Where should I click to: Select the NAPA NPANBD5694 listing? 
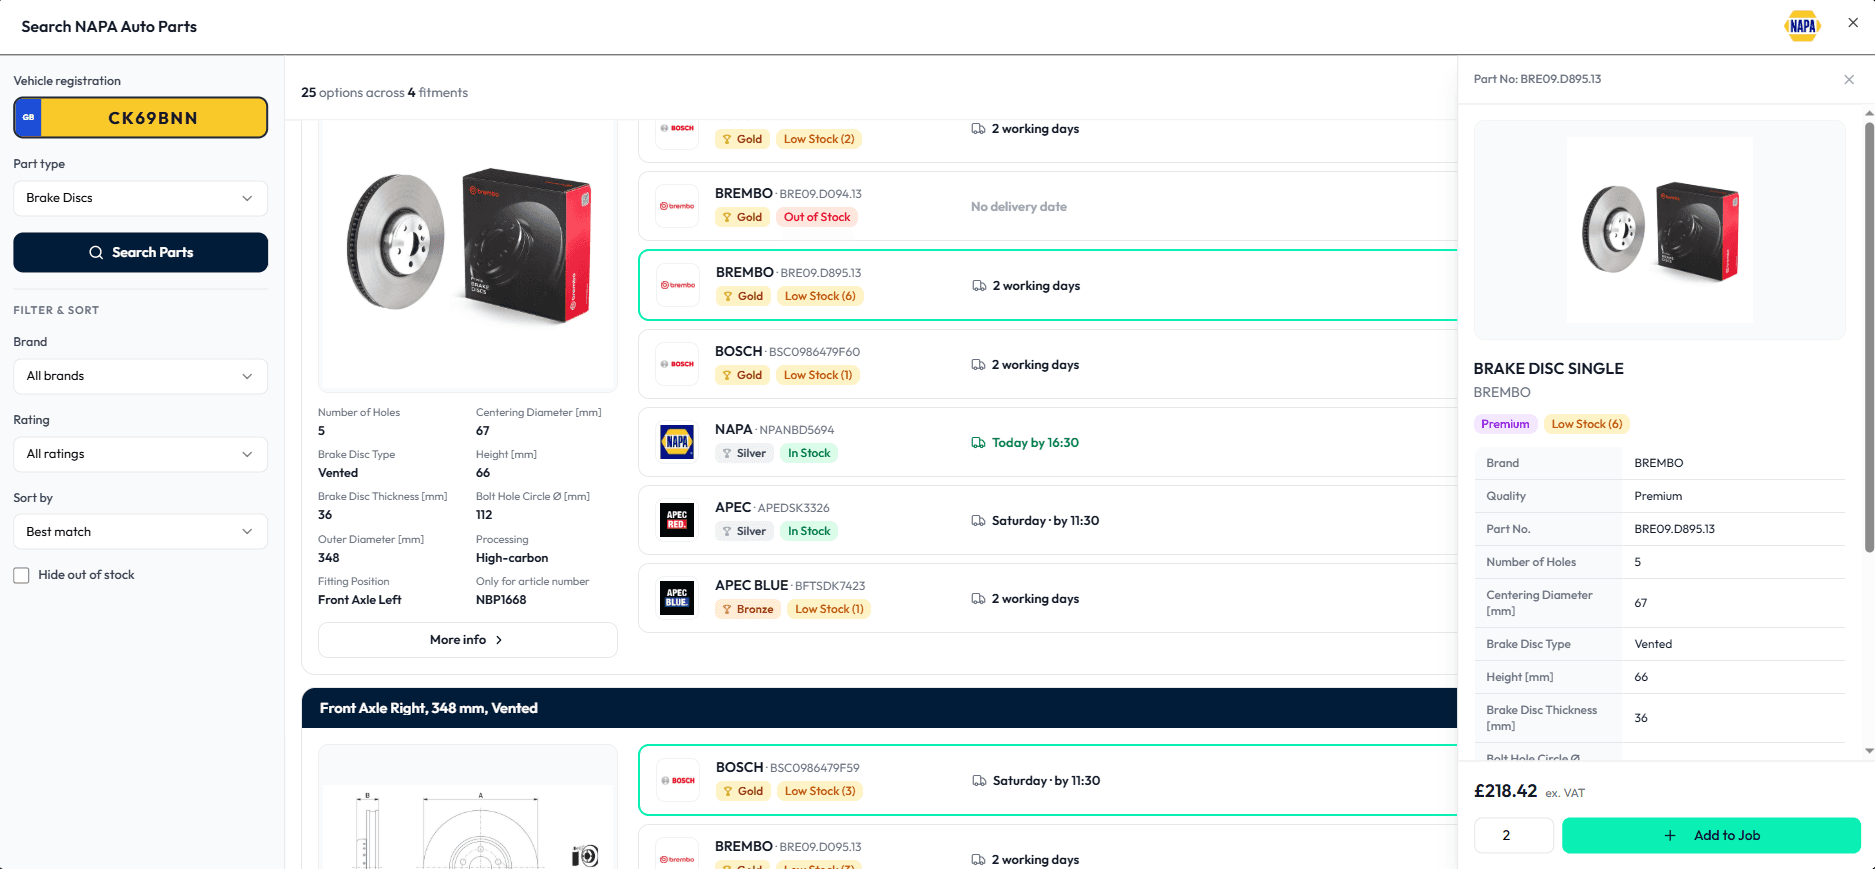1047,442
